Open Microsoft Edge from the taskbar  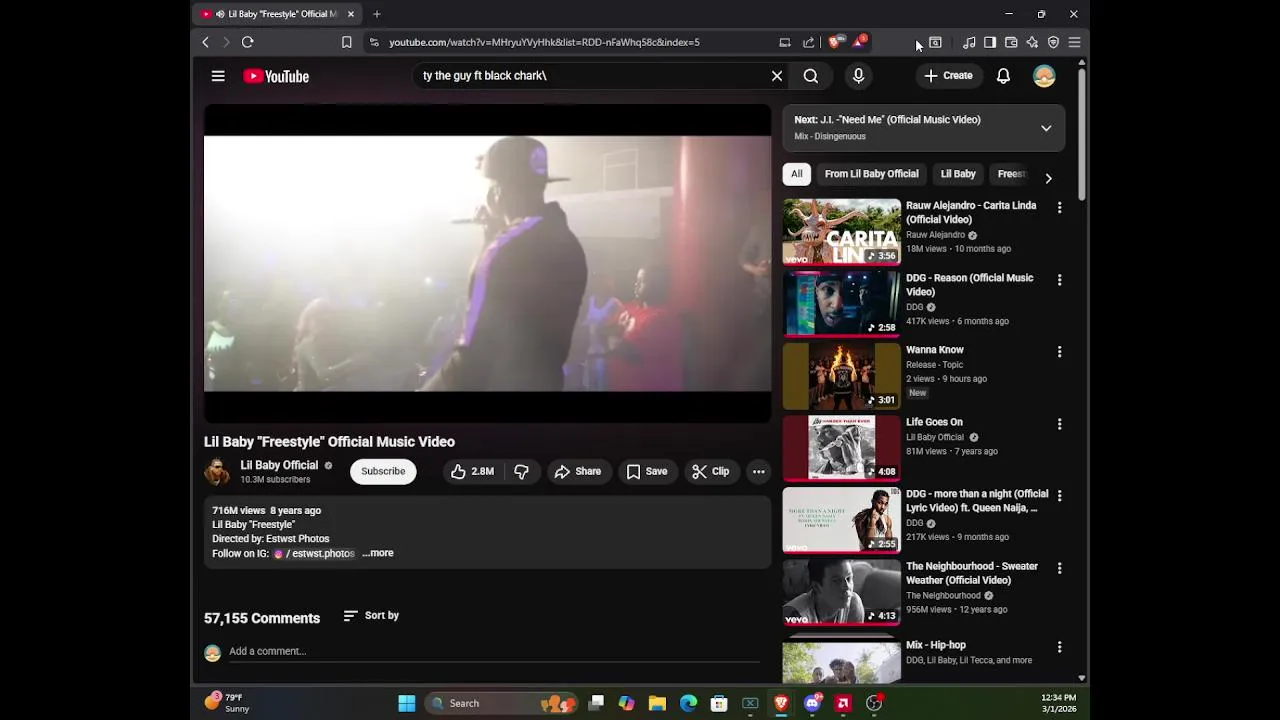(x=688, y=703)
